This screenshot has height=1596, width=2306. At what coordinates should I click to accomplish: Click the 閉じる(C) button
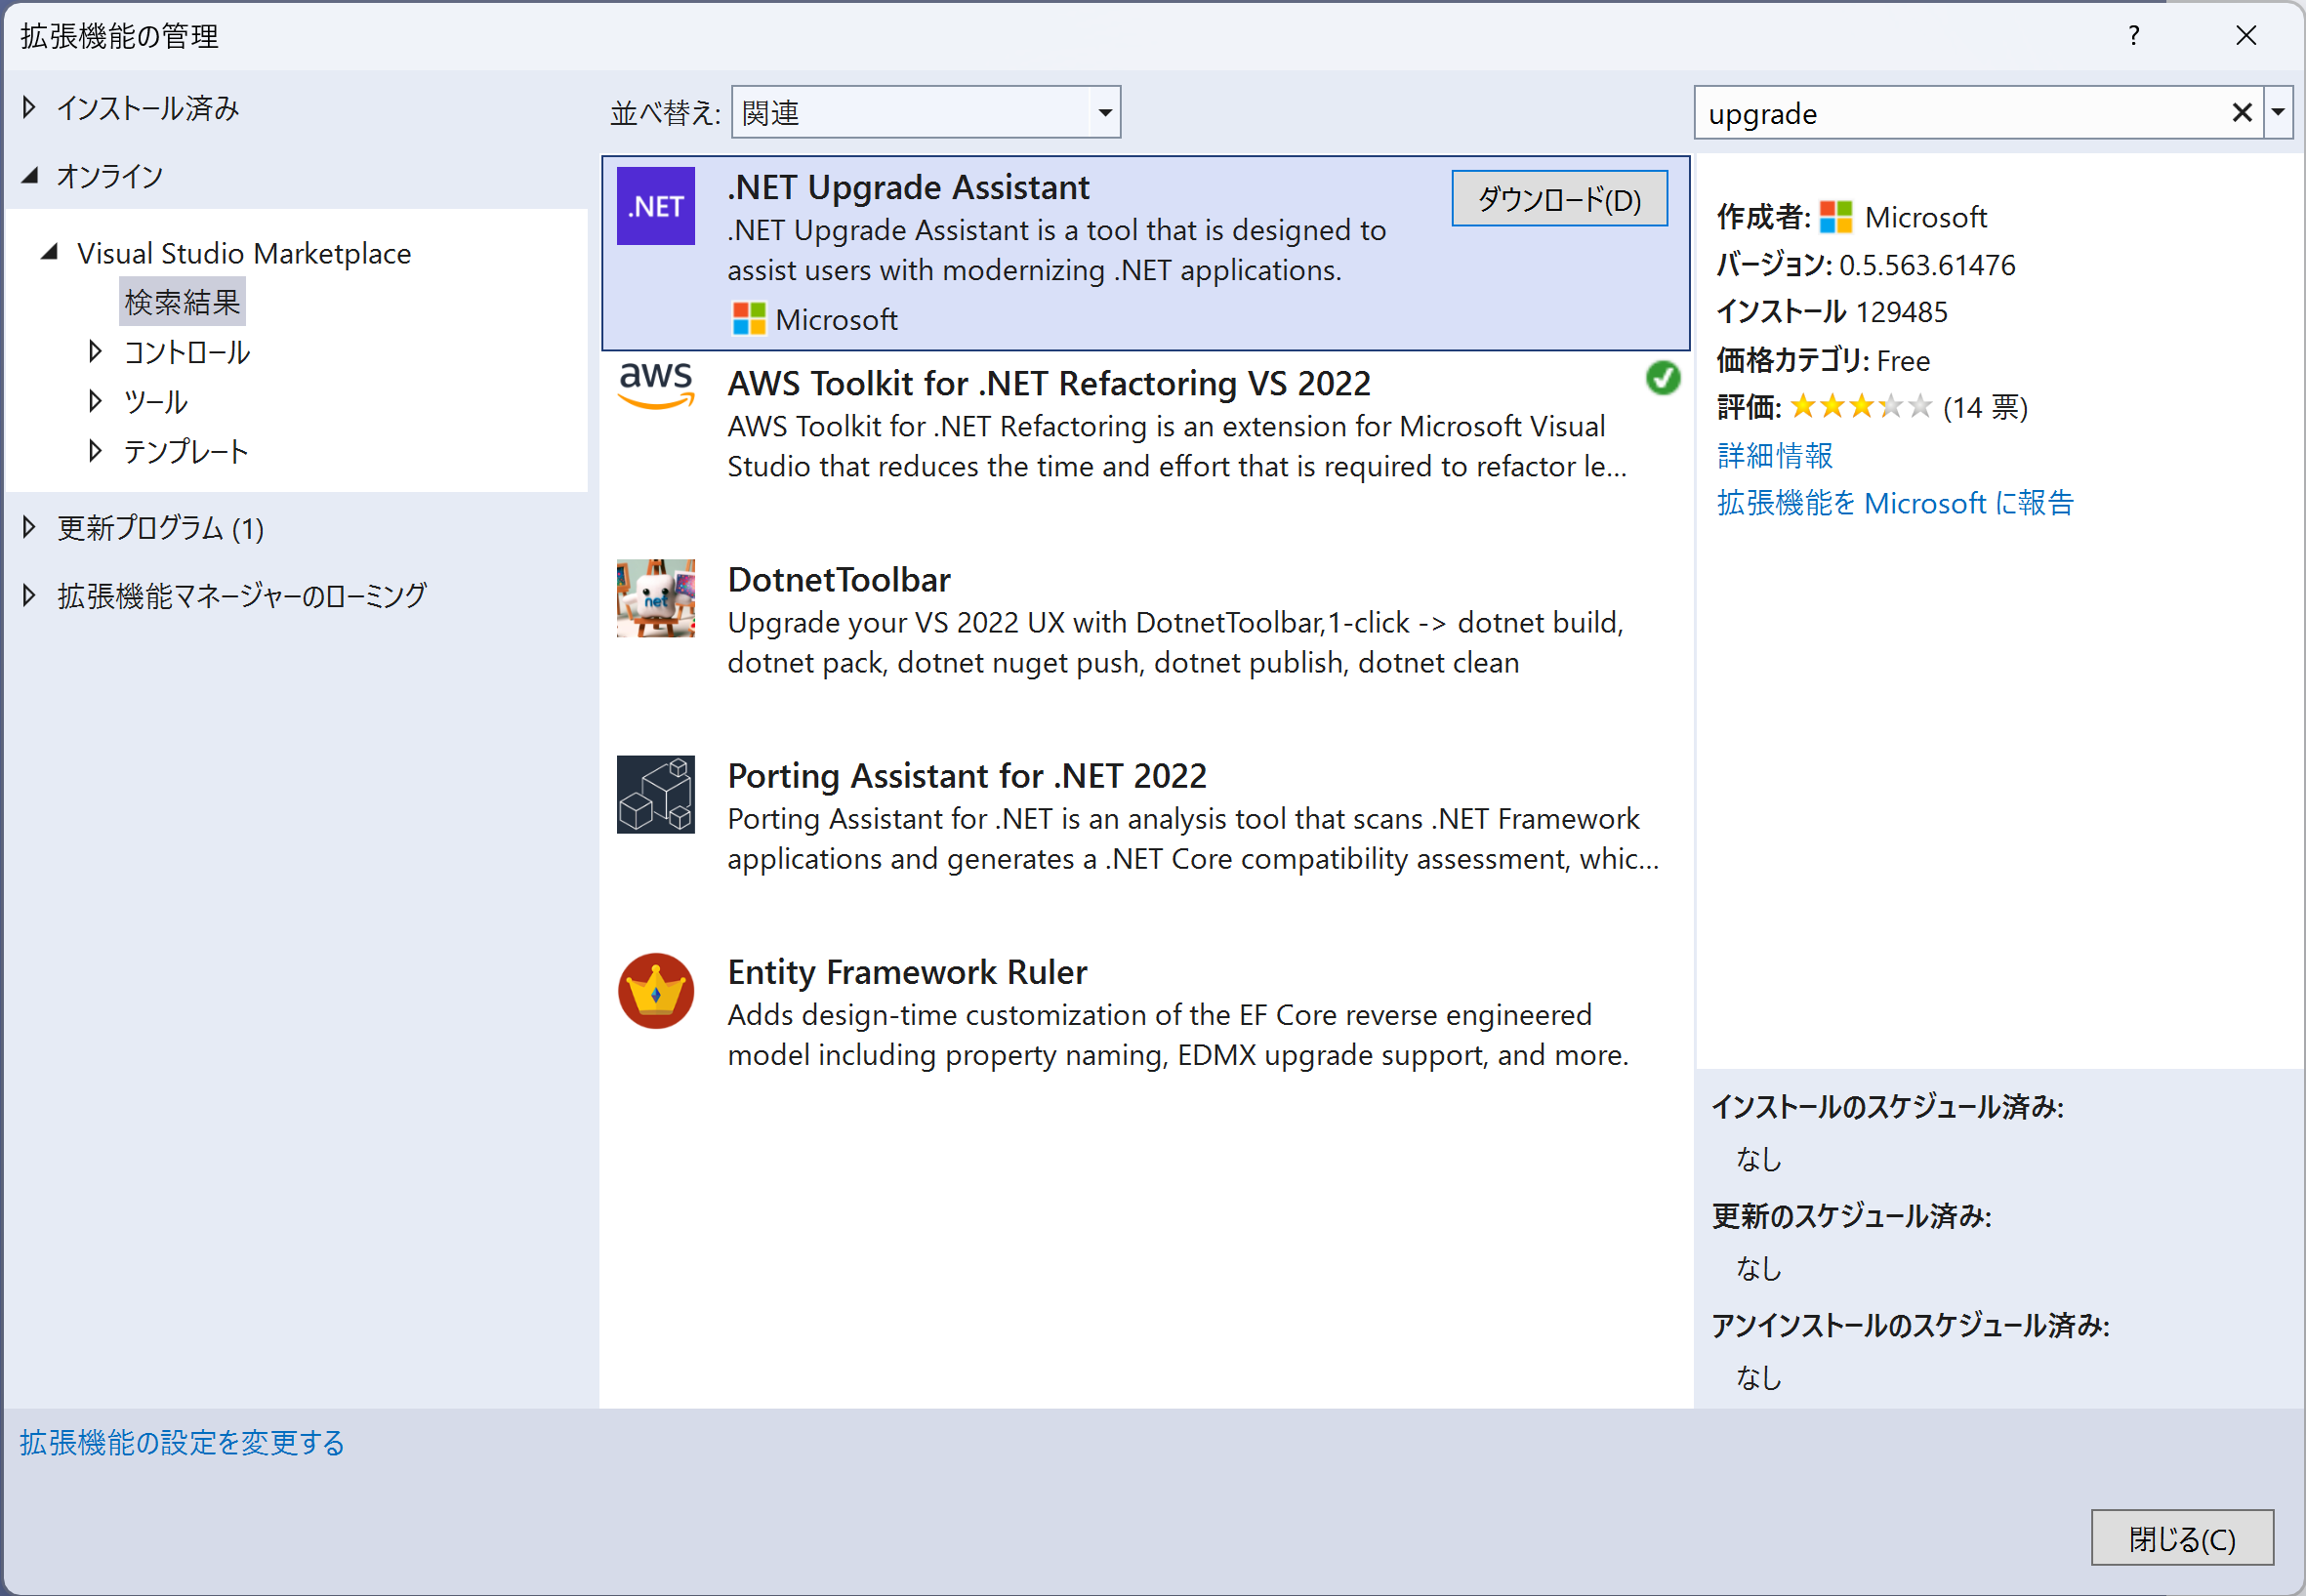point(2182,1538)
